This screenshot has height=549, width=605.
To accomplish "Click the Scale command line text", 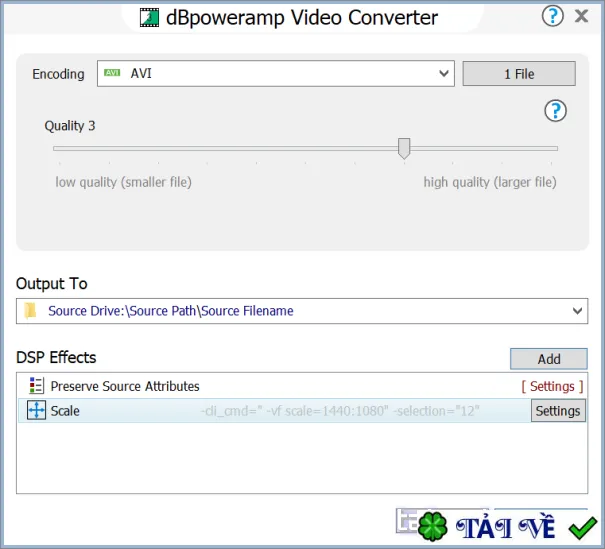I will (x=340, y=411).
